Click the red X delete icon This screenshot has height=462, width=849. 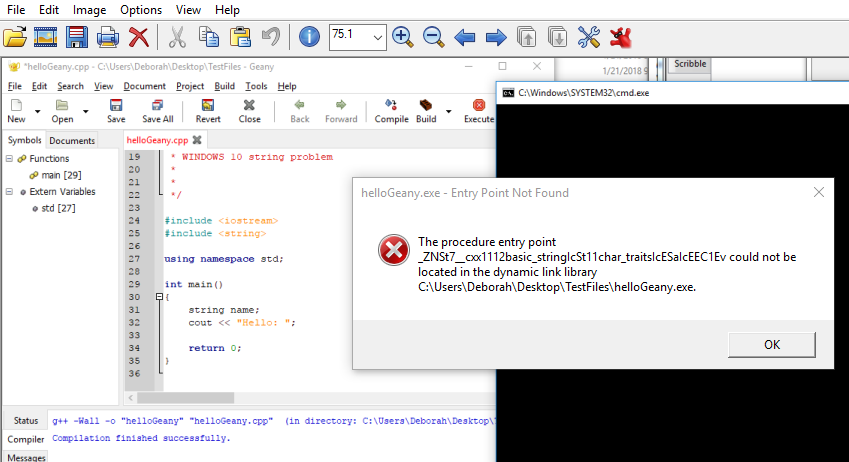click(x=139, y=37)
